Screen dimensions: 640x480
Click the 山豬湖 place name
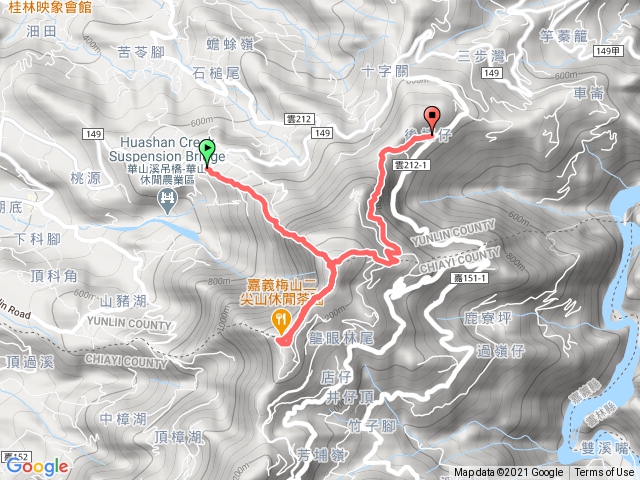[x=123, y=302]
